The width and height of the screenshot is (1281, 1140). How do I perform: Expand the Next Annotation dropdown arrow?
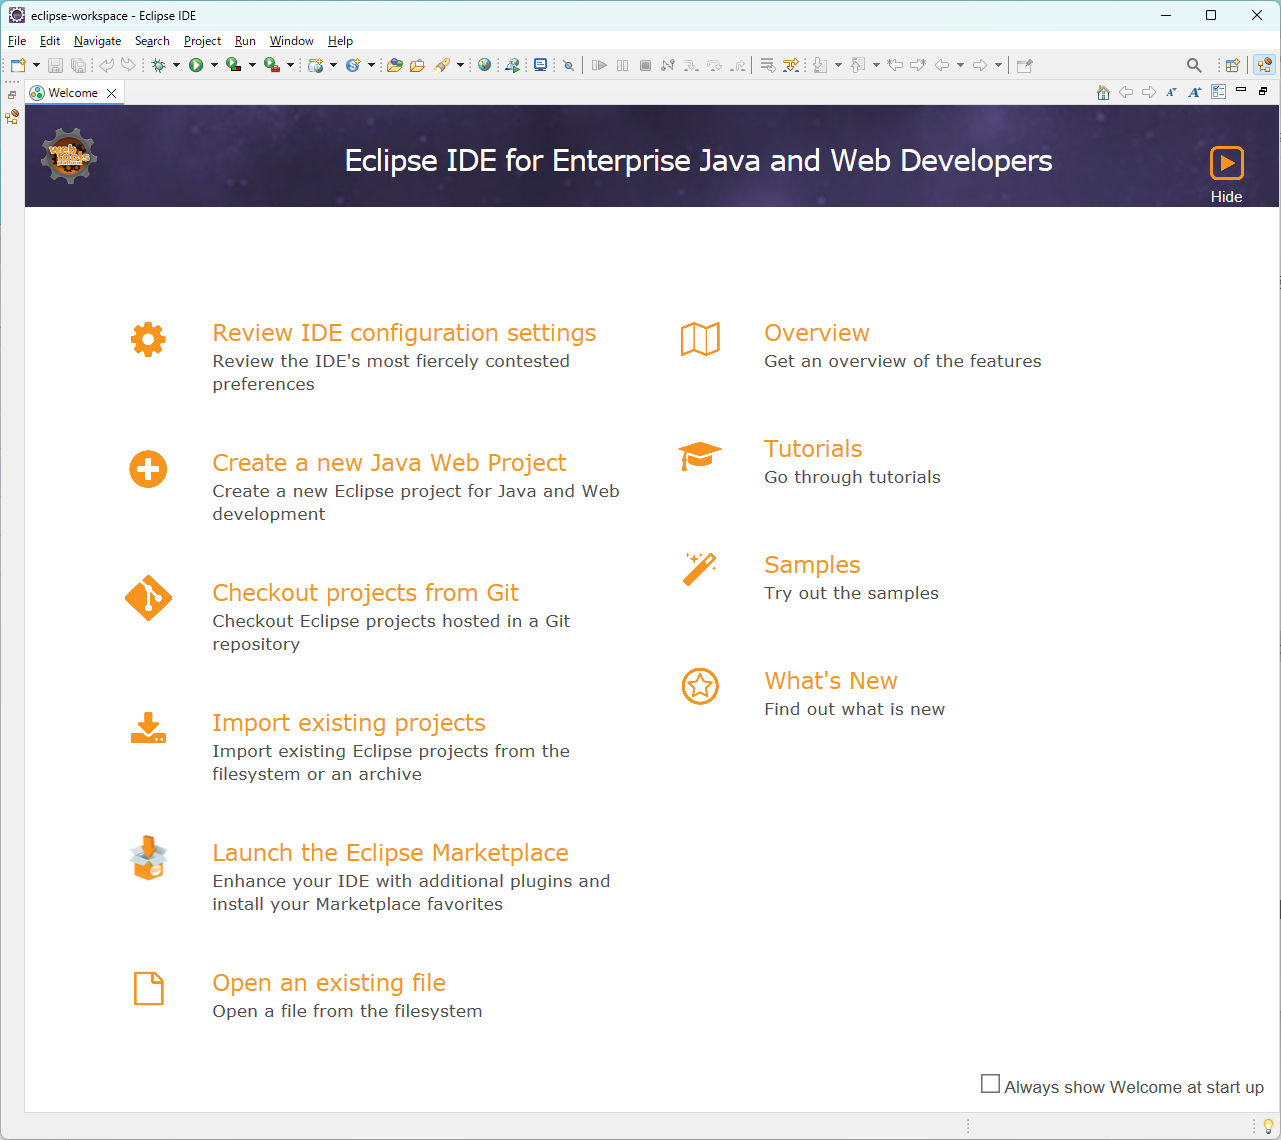click(x=838, y=65)
